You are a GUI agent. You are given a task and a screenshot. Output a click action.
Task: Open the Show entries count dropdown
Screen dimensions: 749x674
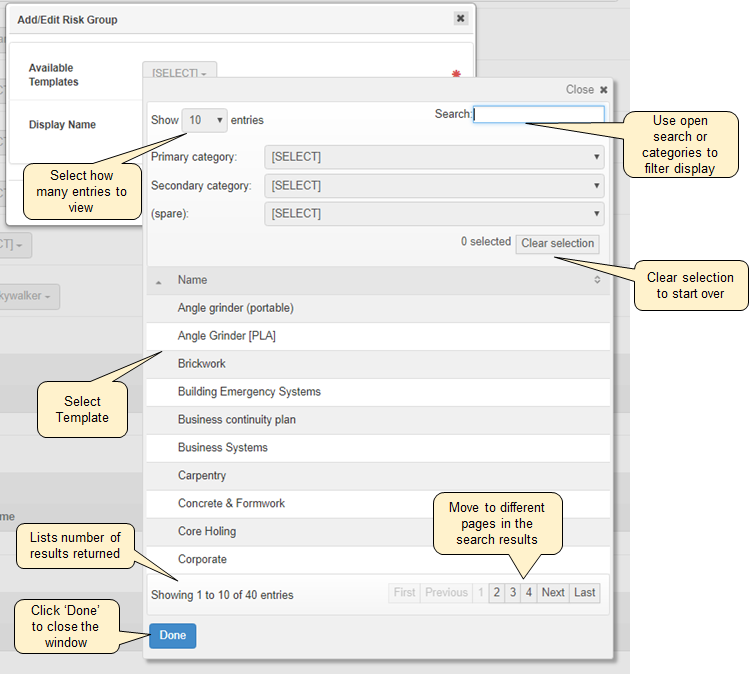206,120
